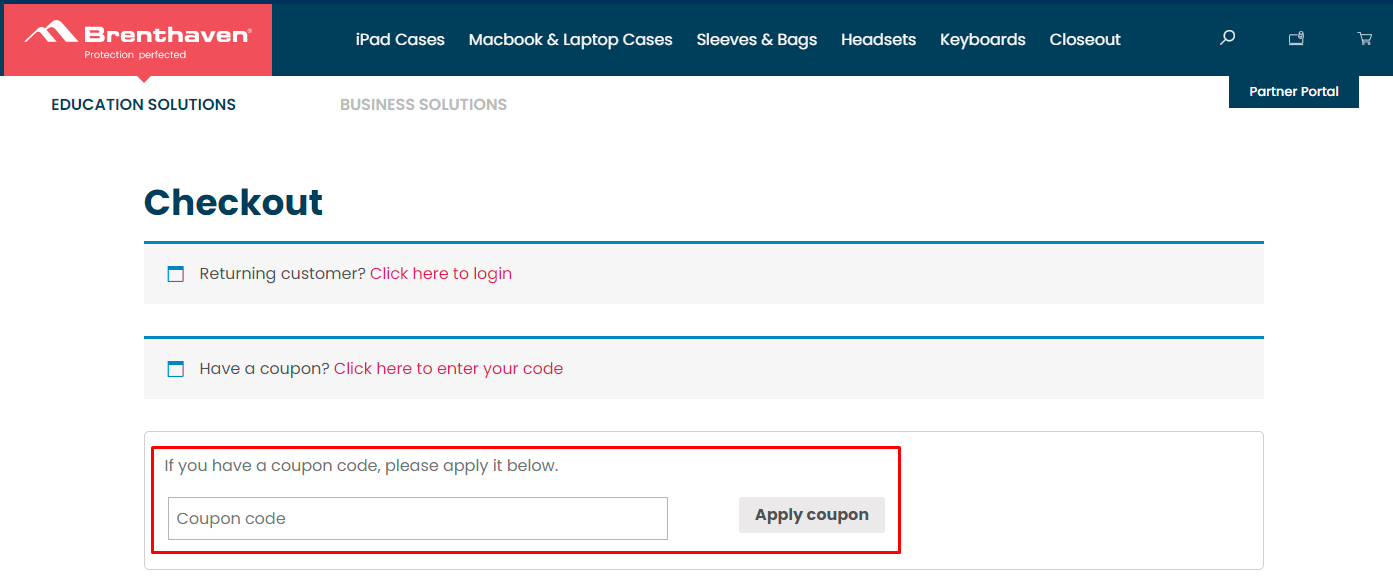
Task: Select Education Solutions tab
Action: (144, 104)
